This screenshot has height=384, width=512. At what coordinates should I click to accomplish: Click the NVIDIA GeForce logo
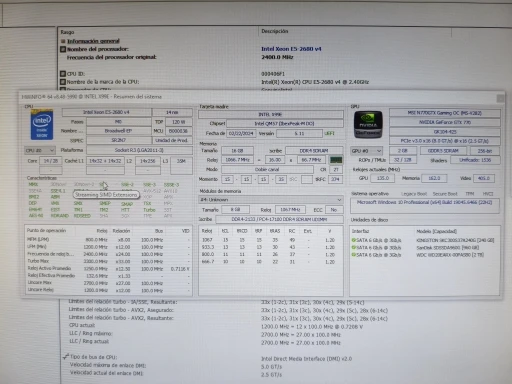368,124
